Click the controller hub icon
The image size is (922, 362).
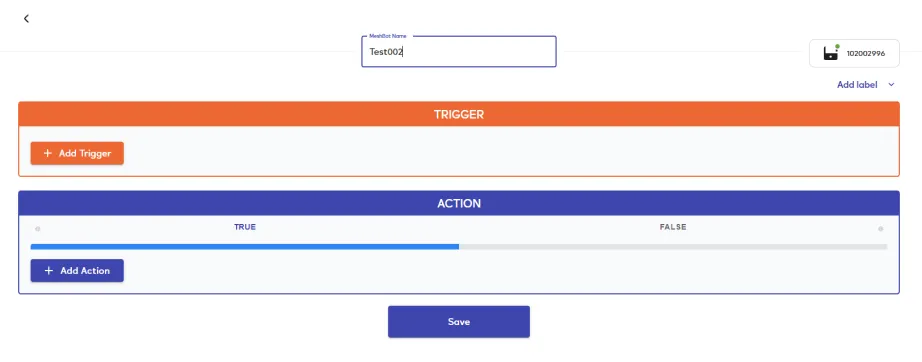[830, 54]
